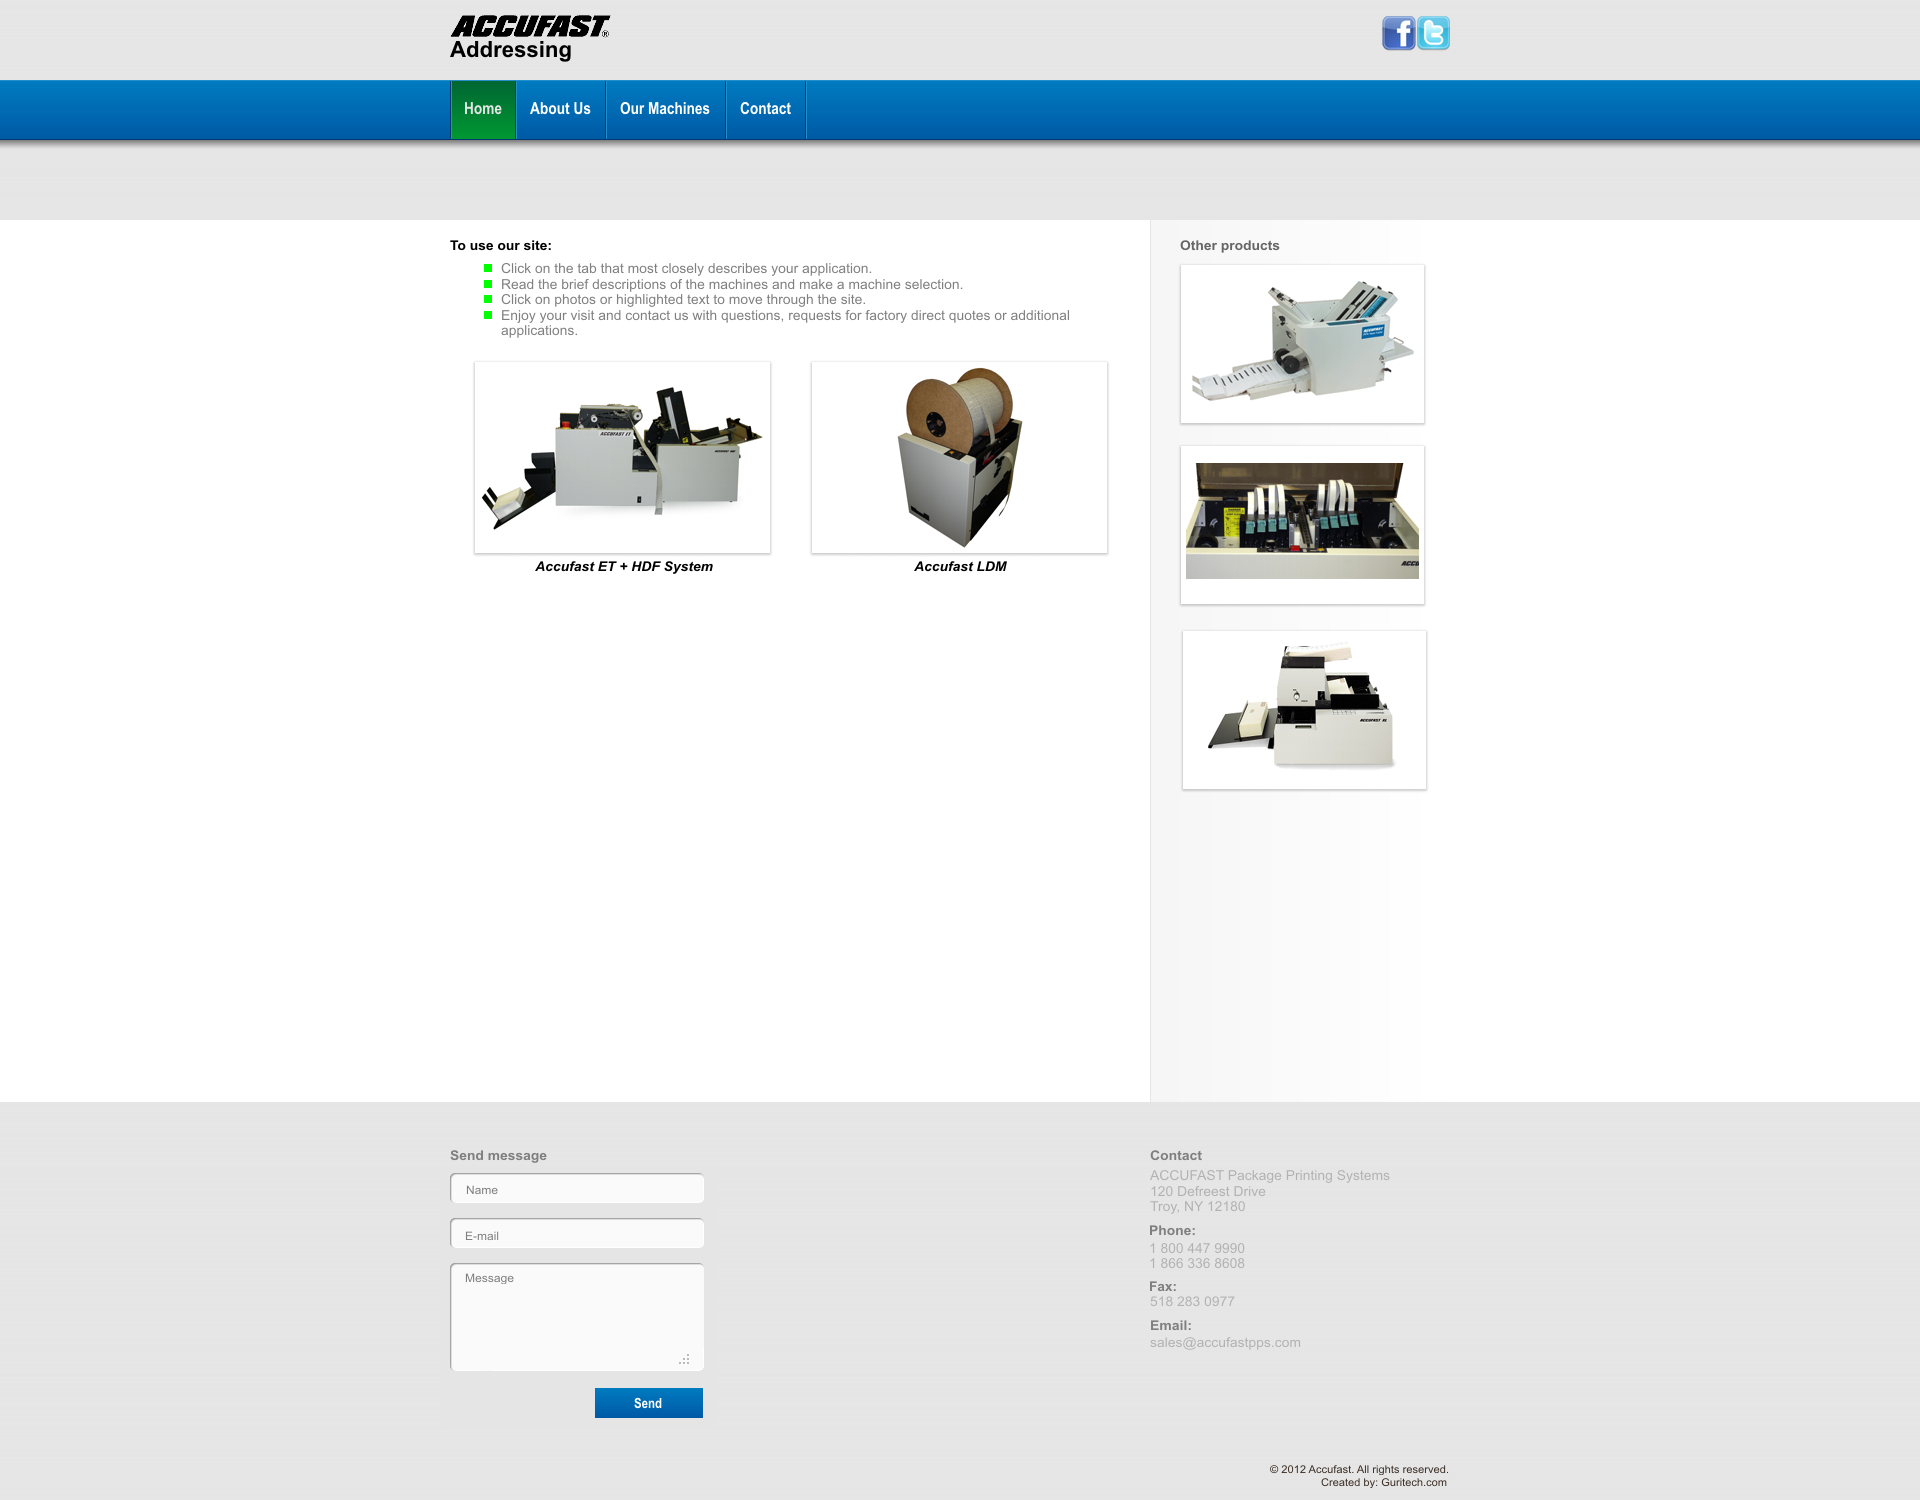Follow the Guritech.com creator link

[x=1413, y=1482]
